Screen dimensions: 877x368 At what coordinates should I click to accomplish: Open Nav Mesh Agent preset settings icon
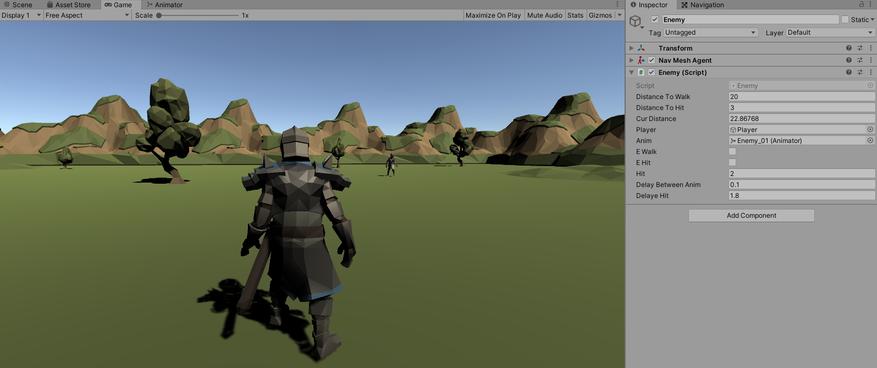(860, 60)
